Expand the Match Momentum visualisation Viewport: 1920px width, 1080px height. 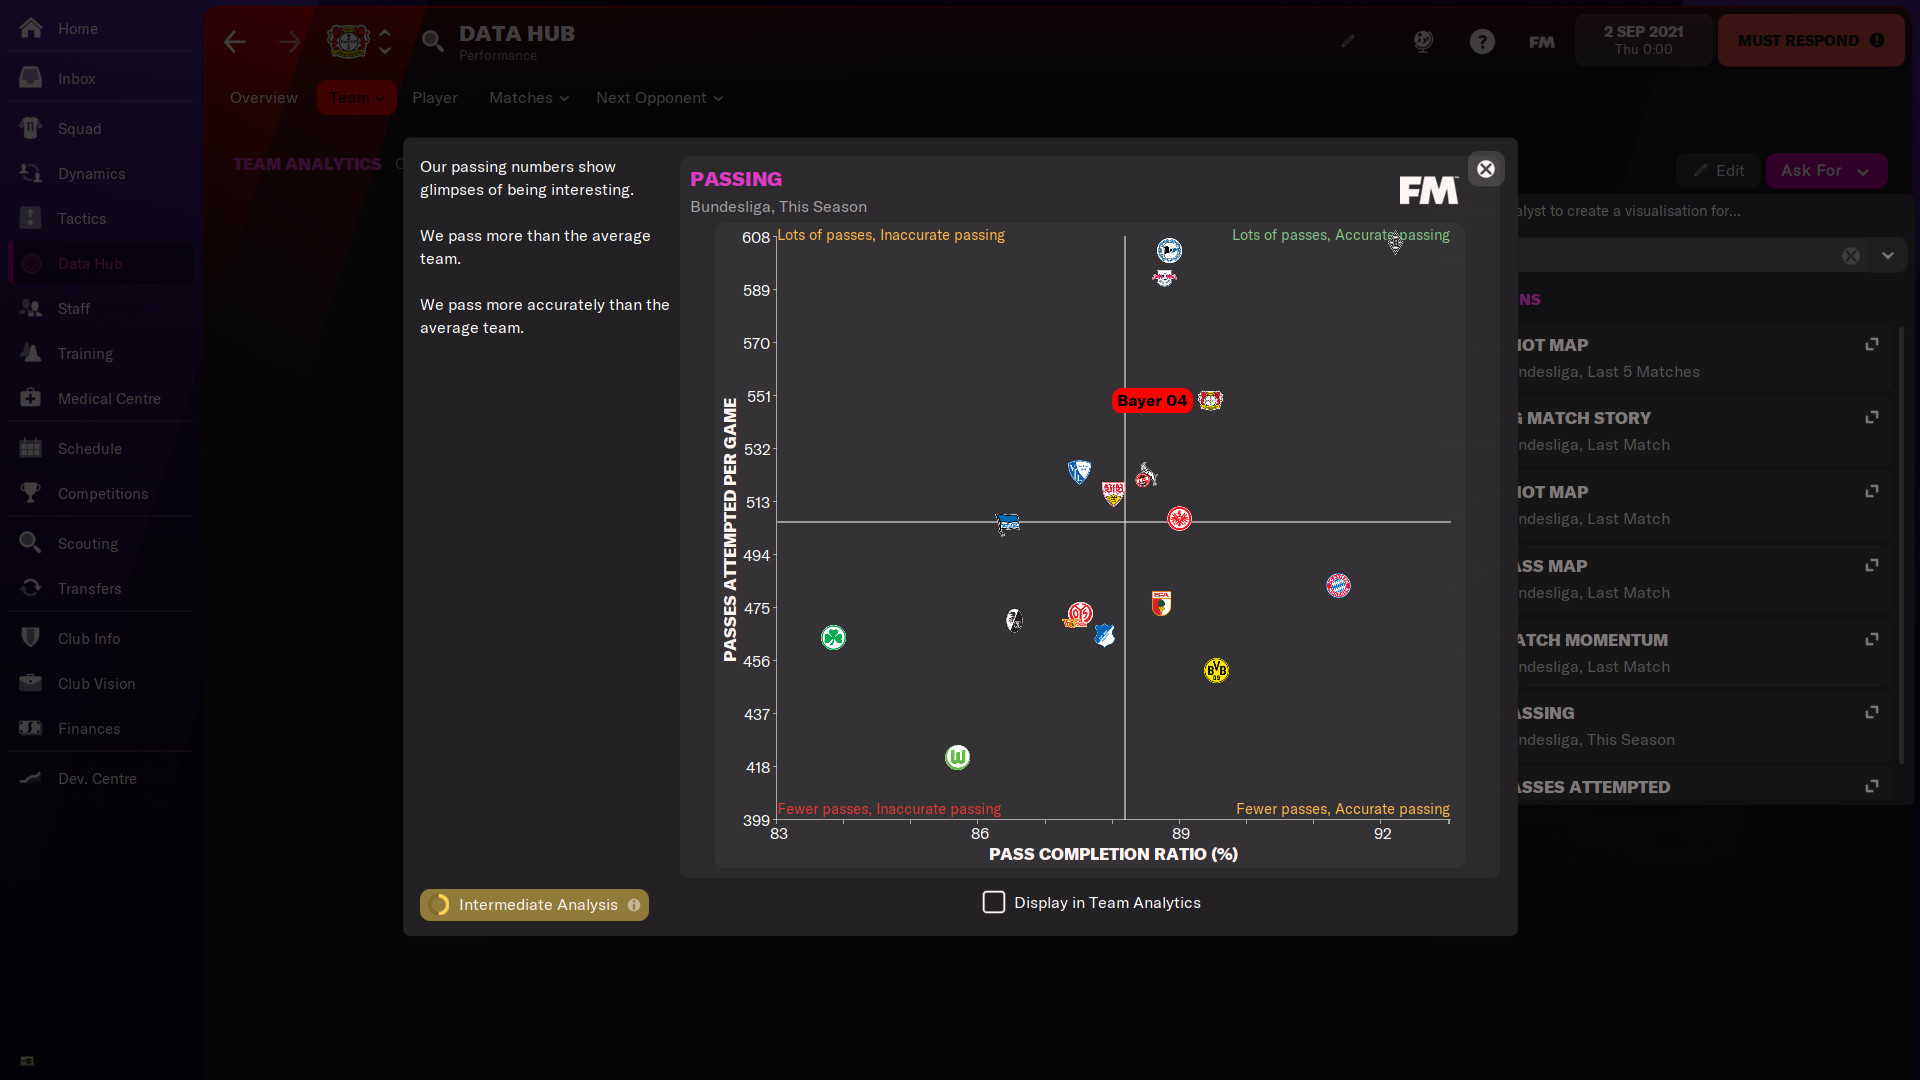(1871, 639)
